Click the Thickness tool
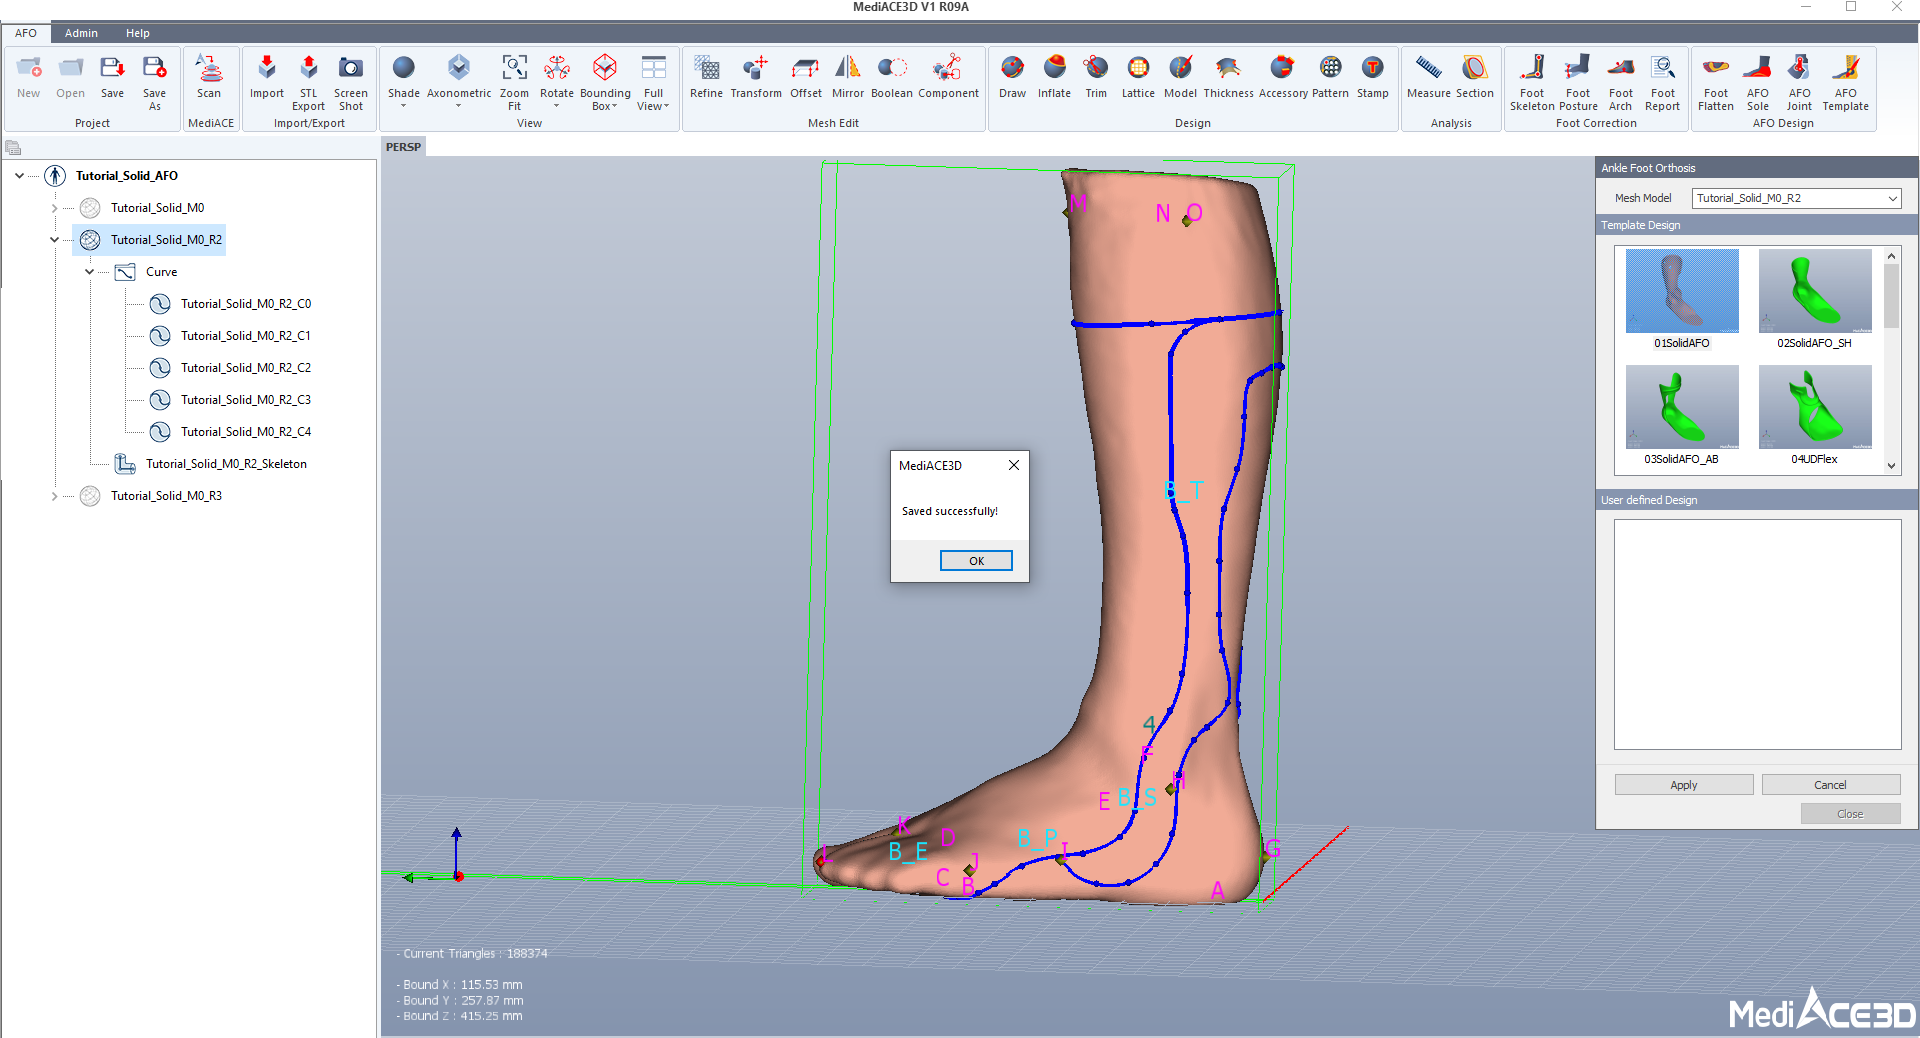The image size is (1920, 1038). (x=1229, y=77)
